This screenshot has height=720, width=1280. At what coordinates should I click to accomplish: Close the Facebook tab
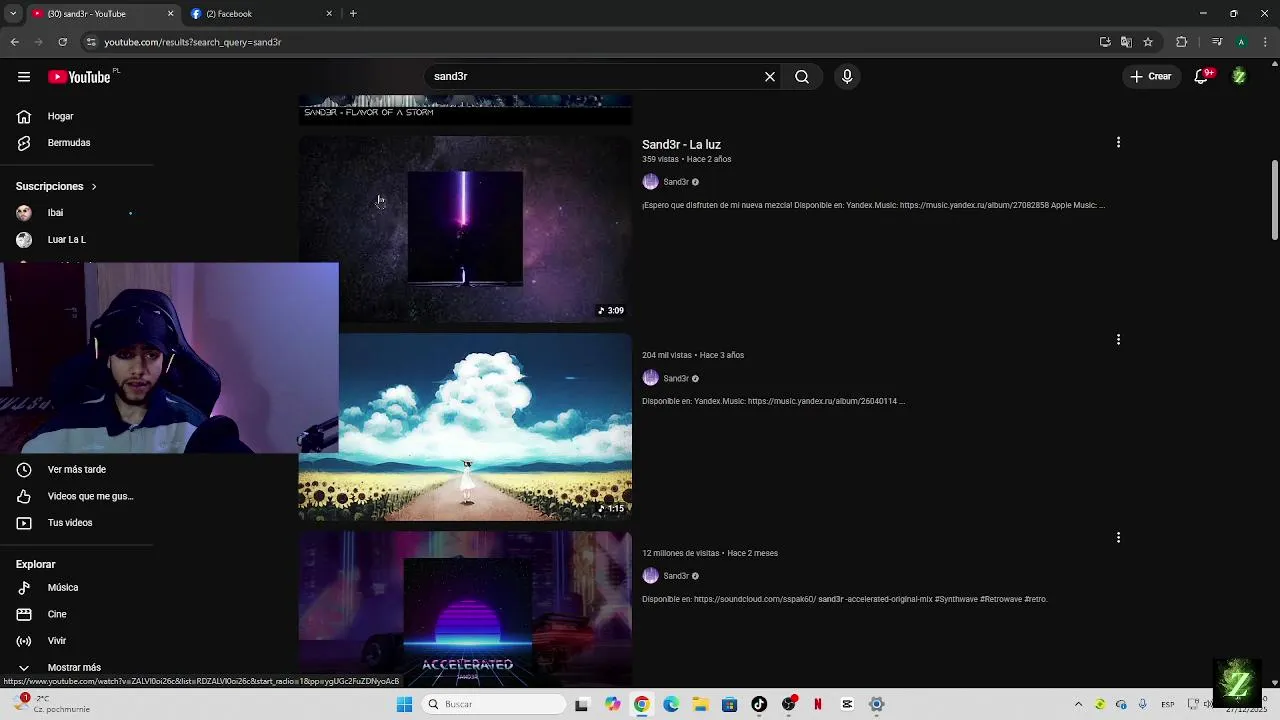tap(329, 14)
